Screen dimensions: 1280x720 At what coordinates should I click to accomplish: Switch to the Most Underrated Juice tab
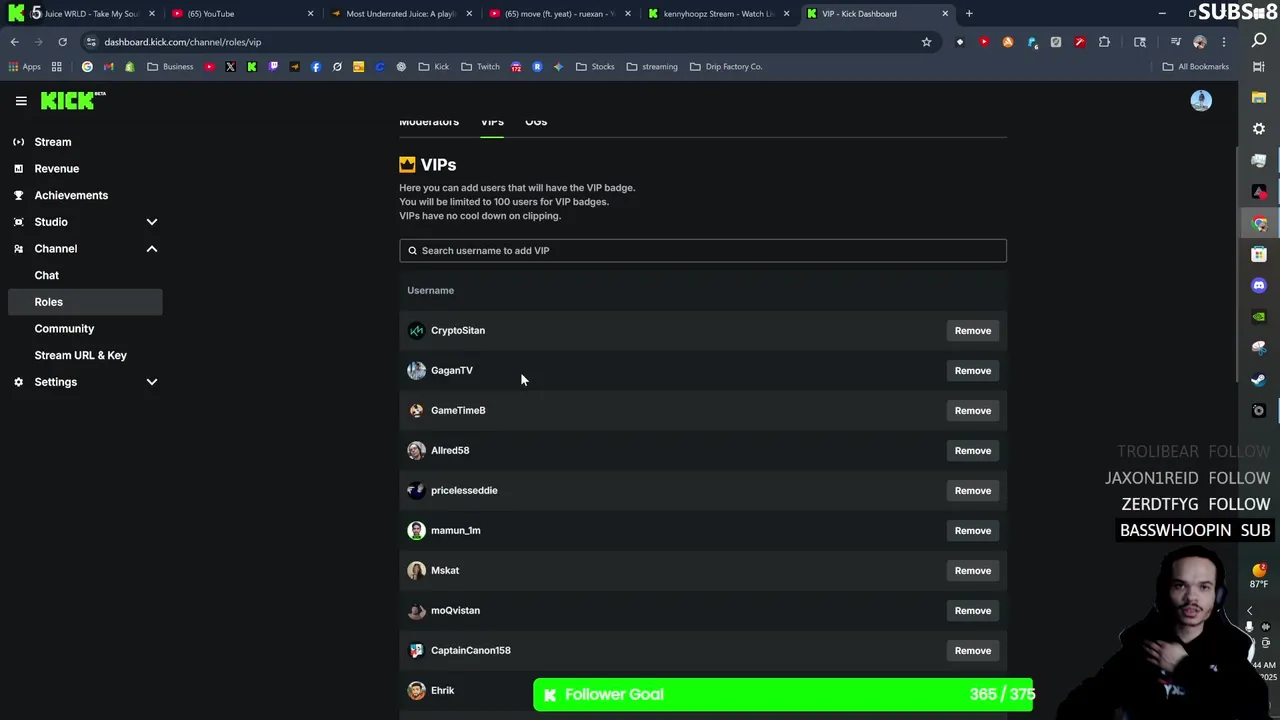click(x=400, y=14)
